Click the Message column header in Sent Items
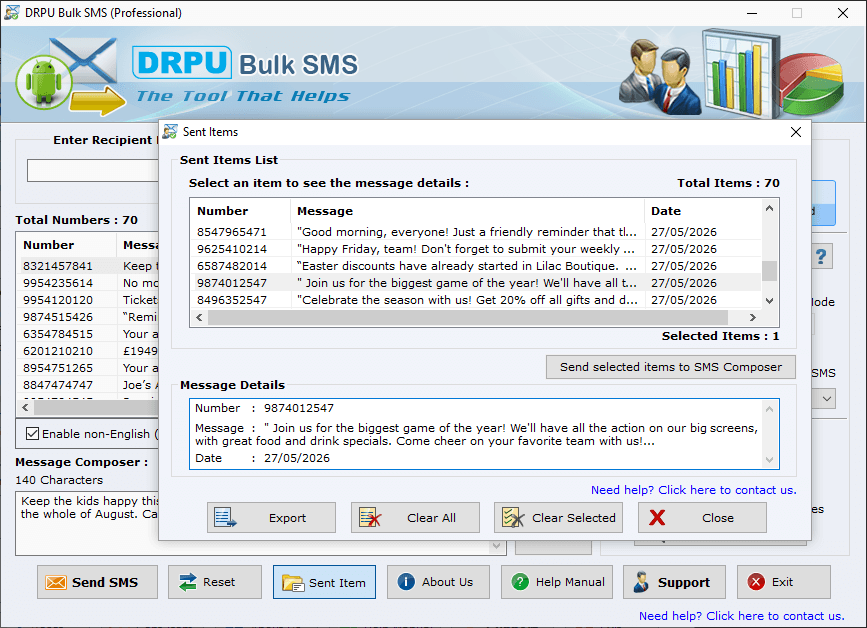 (467, 211)
